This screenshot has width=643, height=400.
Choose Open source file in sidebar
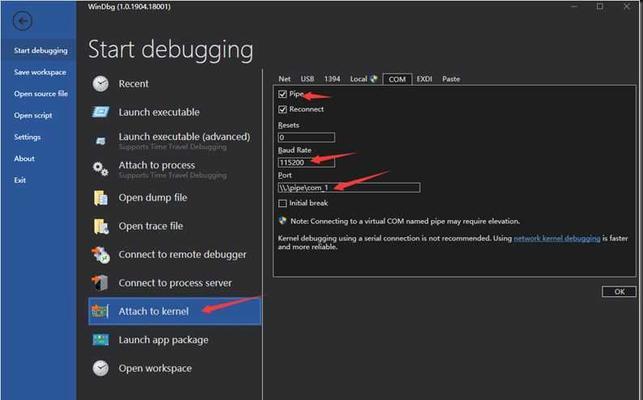(x=41, y=94)
